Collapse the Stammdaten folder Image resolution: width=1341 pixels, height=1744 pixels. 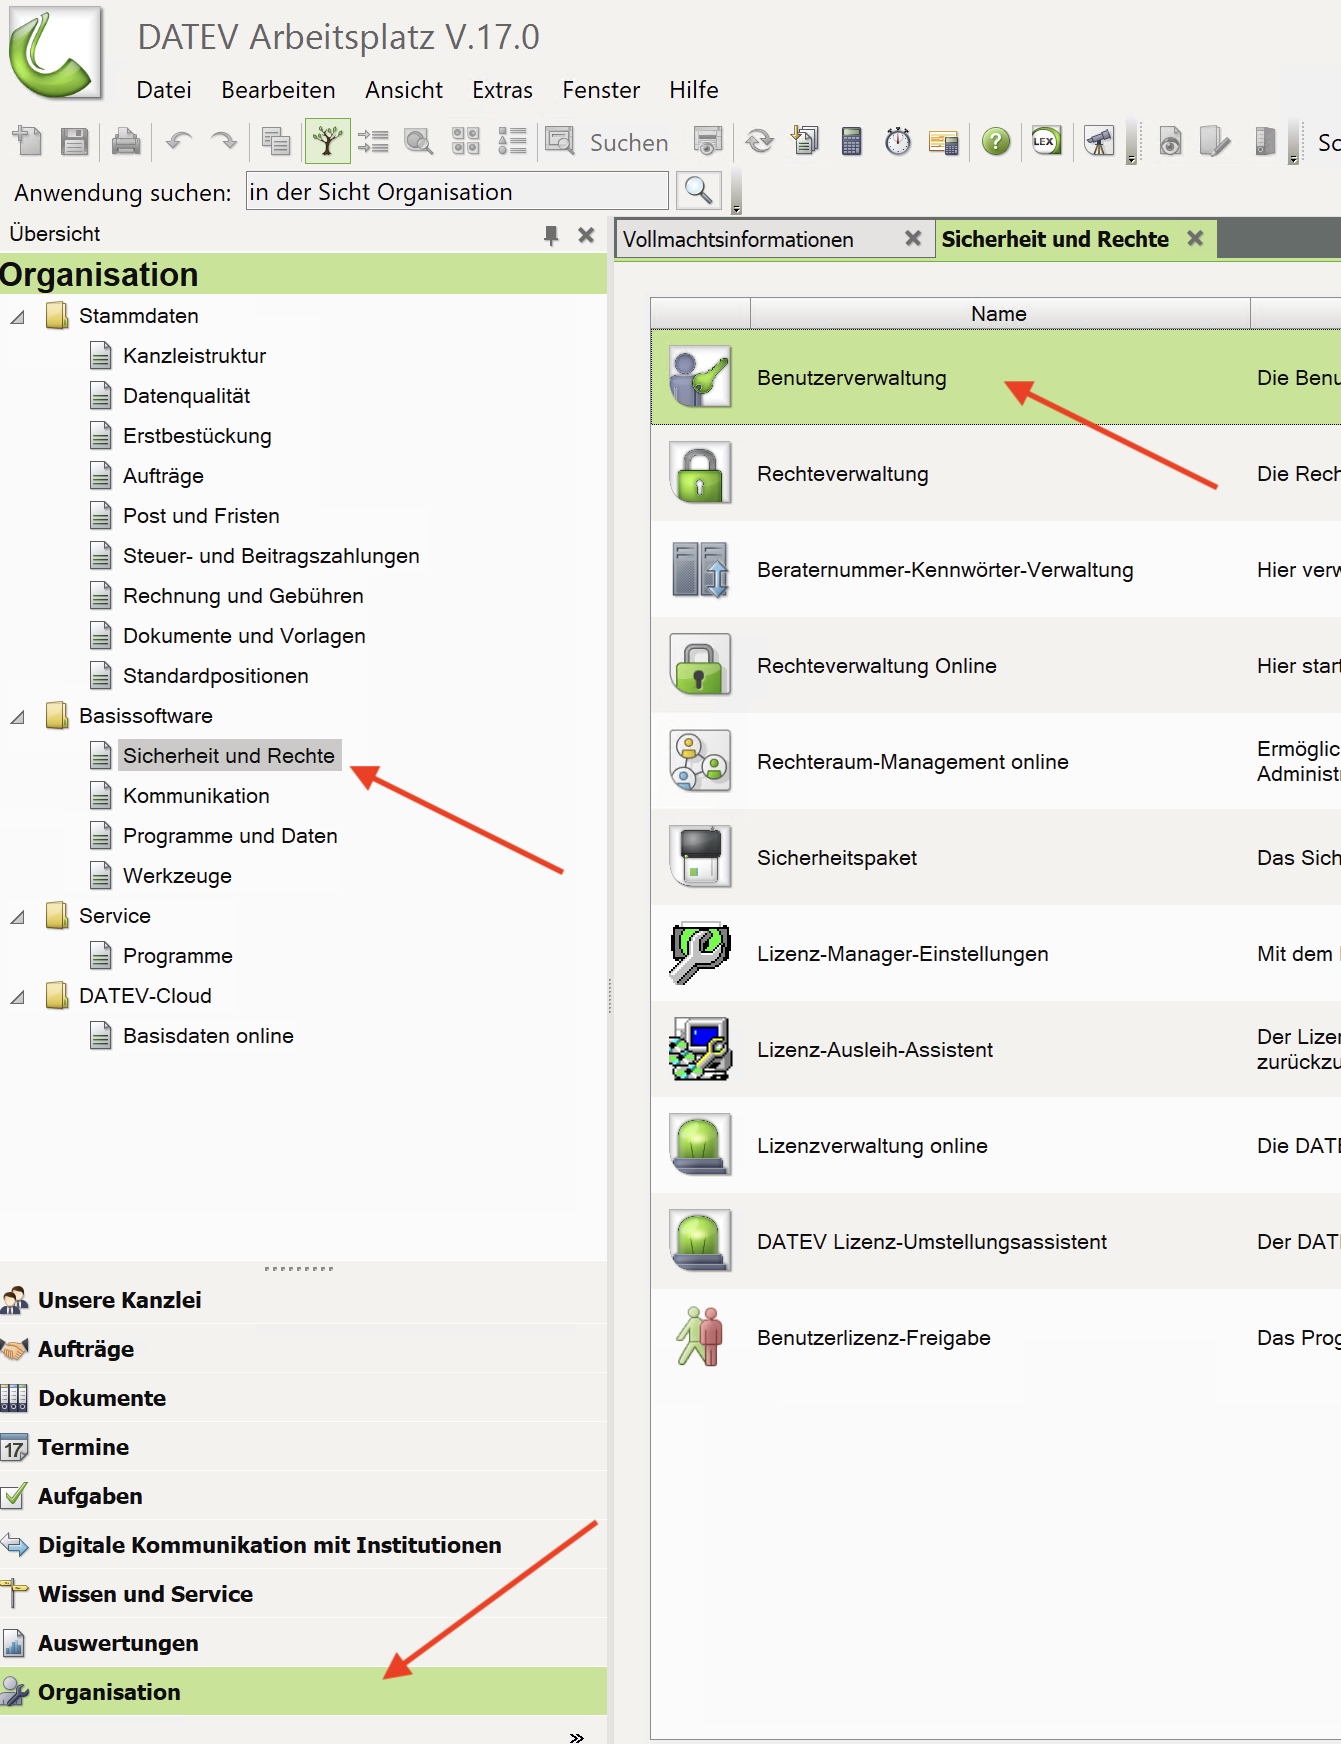[18, 317]
